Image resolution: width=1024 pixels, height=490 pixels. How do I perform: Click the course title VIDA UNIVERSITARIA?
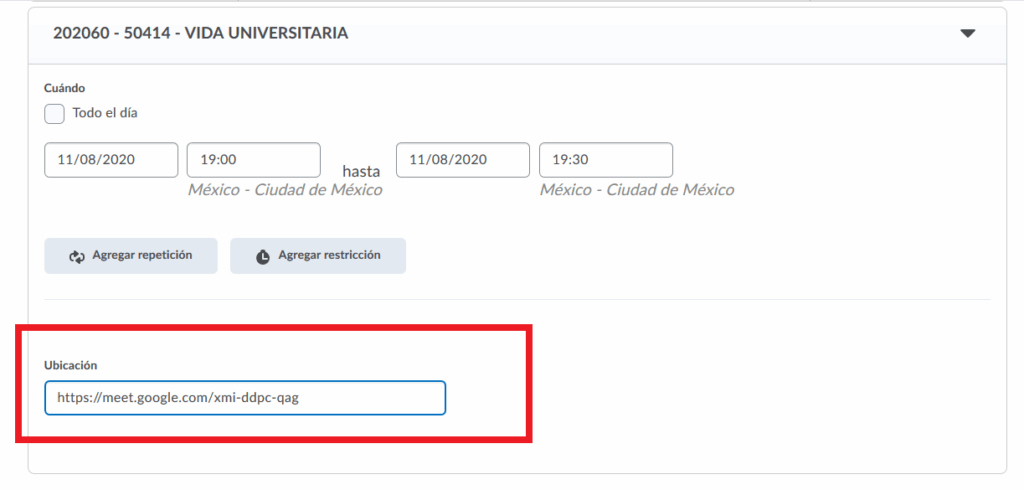(200, 33)
